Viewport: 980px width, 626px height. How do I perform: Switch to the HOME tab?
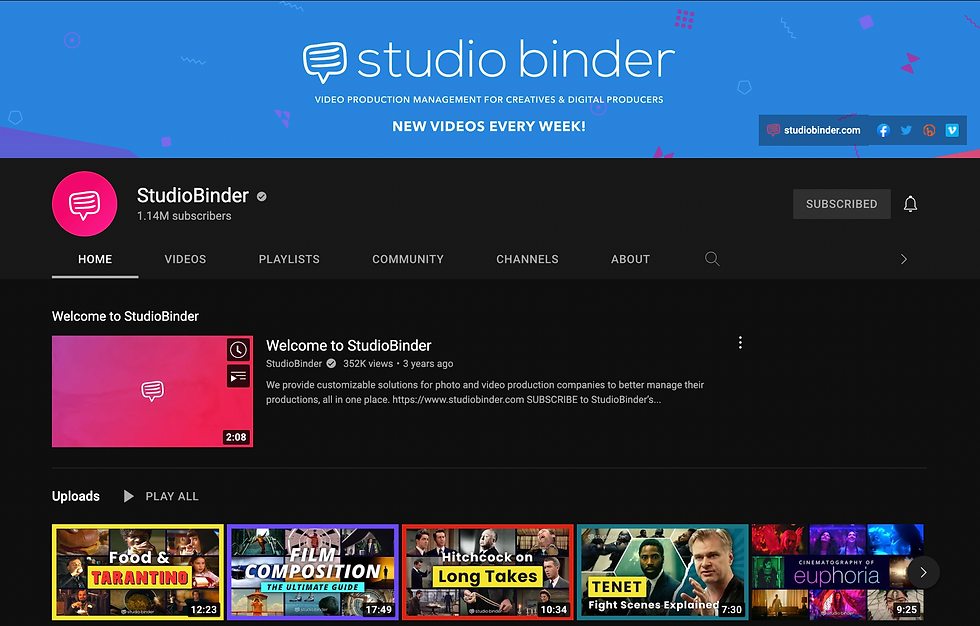click(x=95, y=259)
